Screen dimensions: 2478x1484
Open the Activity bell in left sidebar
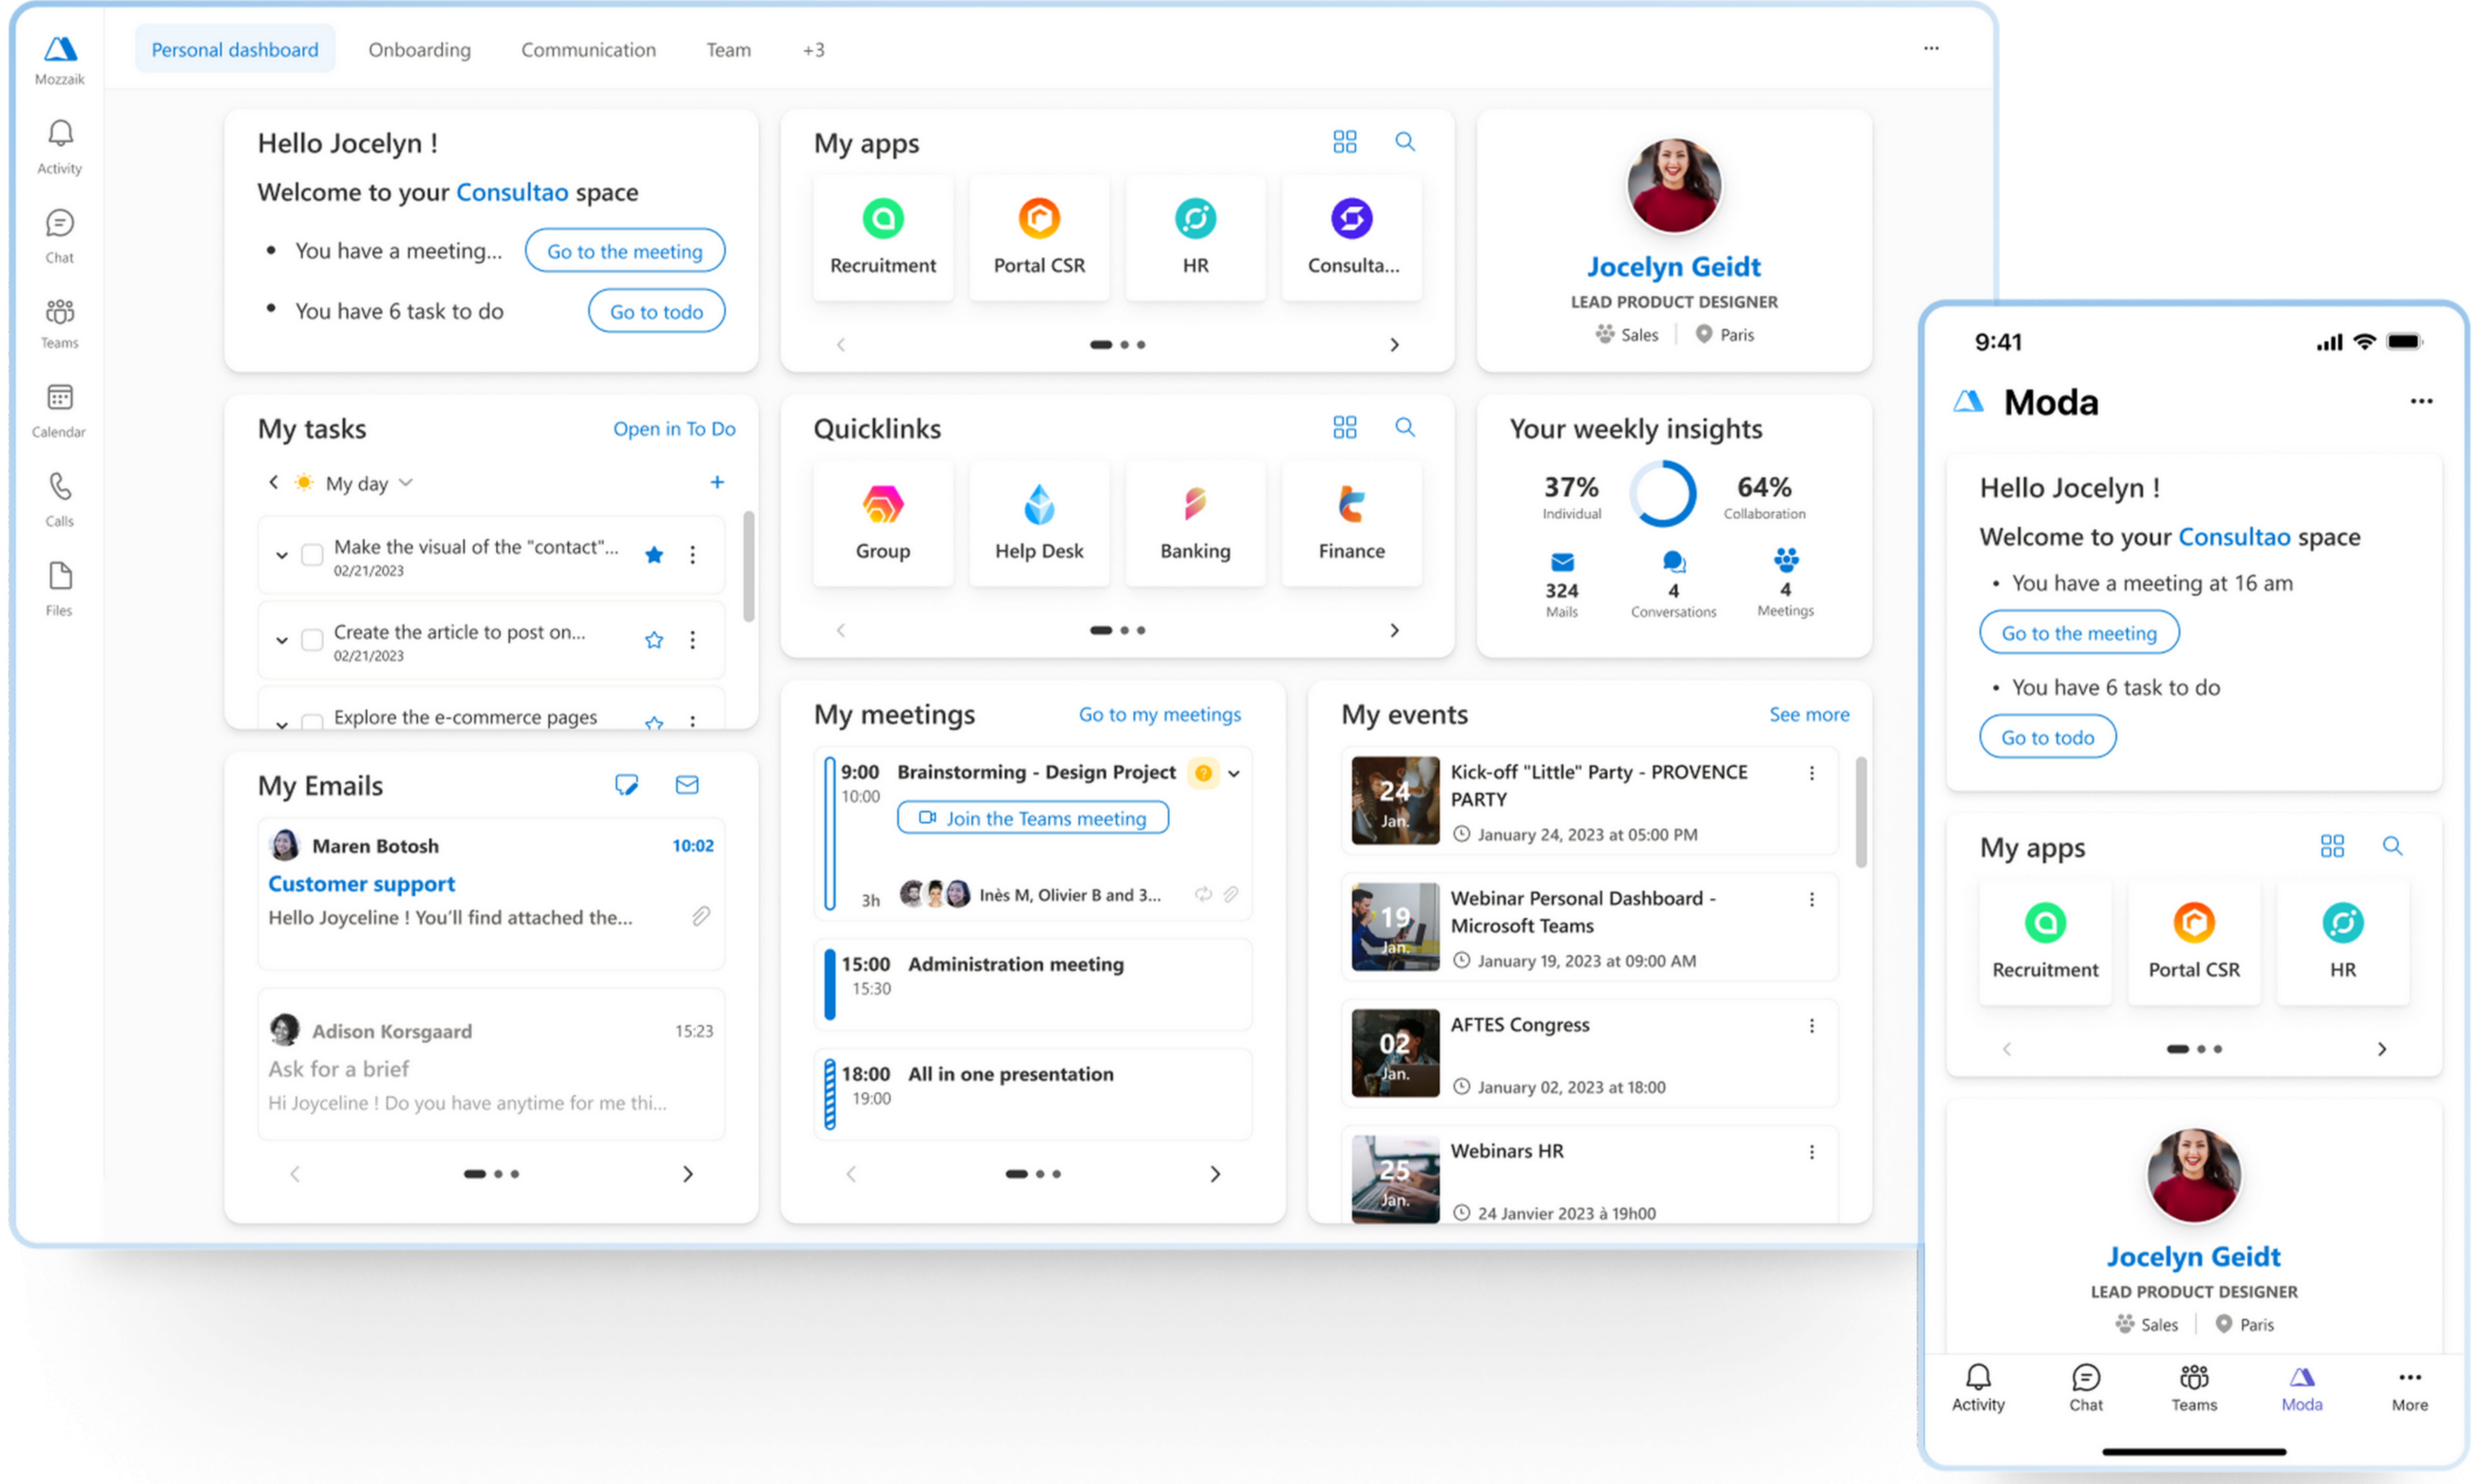pyautogui.click(x=60, y=147)
